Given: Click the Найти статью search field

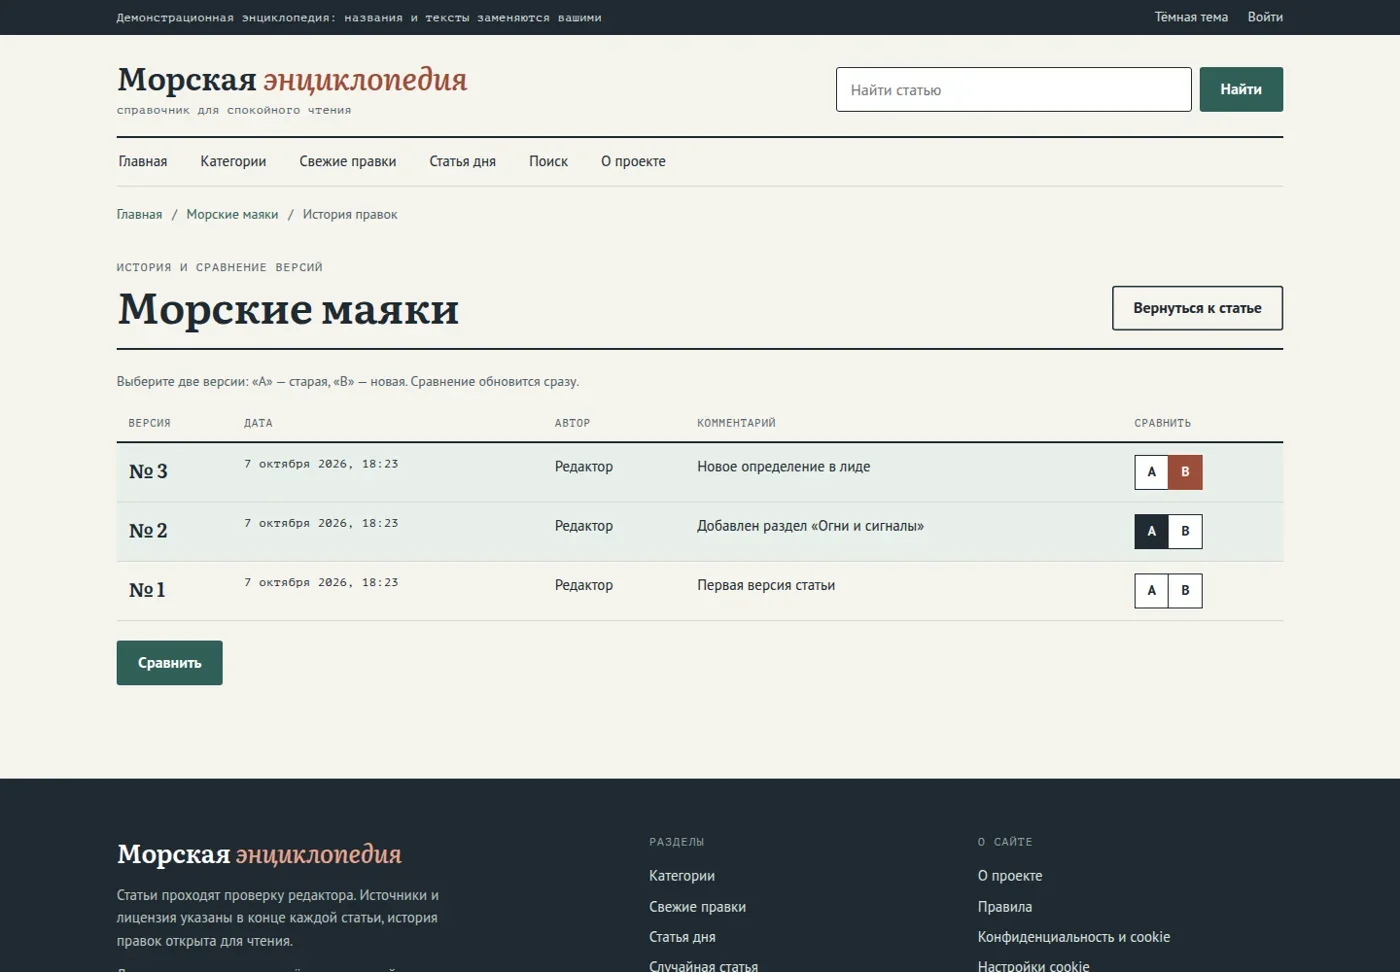Looking at the screenshot, I should coord(1013,89).
